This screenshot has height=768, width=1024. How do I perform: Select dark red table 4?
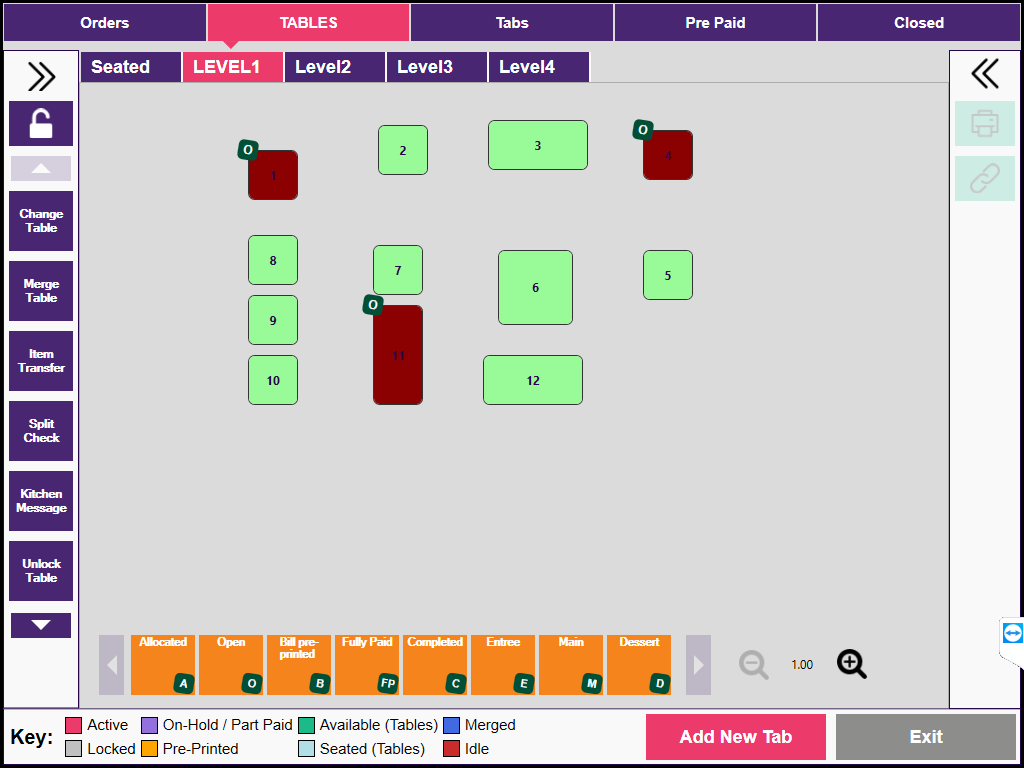click(668, 155)
